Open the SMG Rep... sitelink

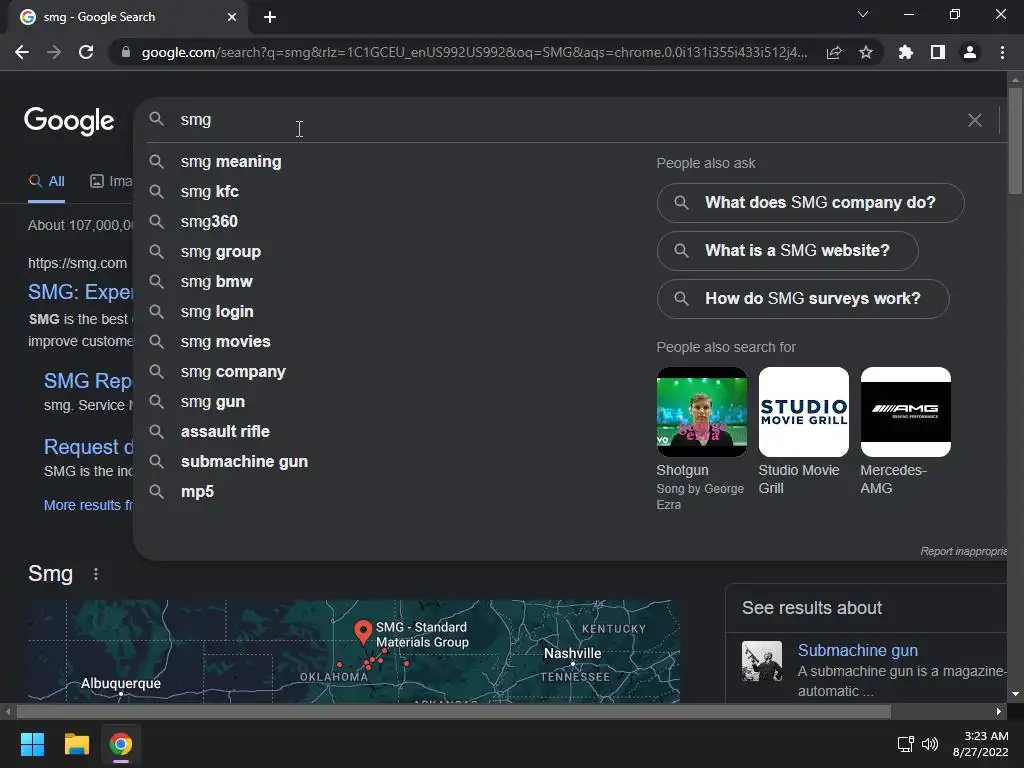pos(88,381)
